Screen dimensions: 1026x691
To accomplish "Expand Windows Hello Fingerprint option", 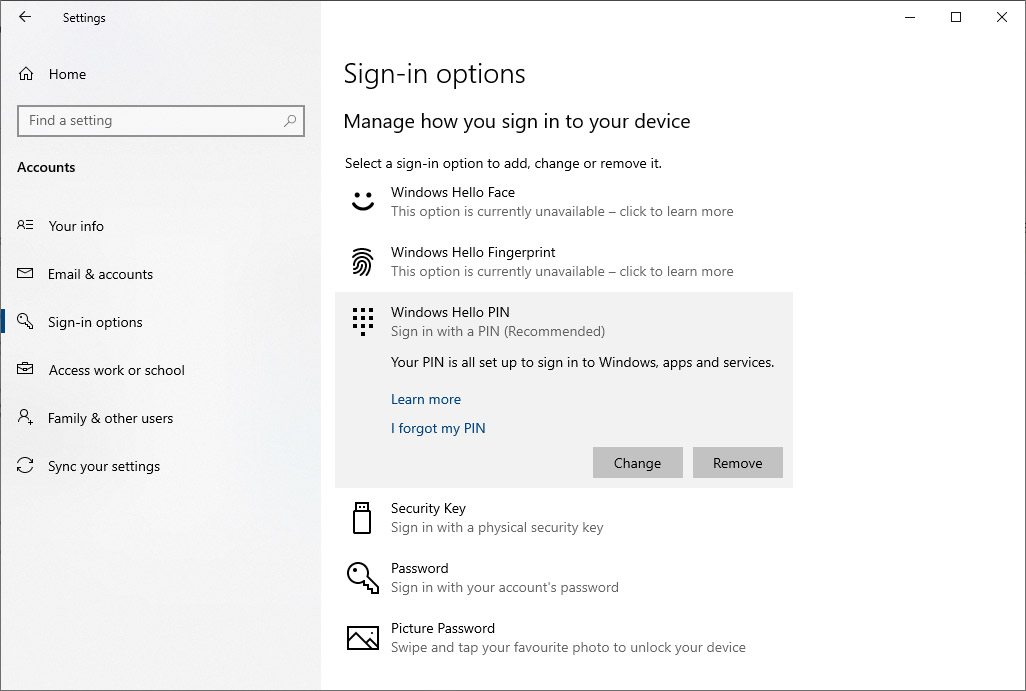I will coord(563,262).
